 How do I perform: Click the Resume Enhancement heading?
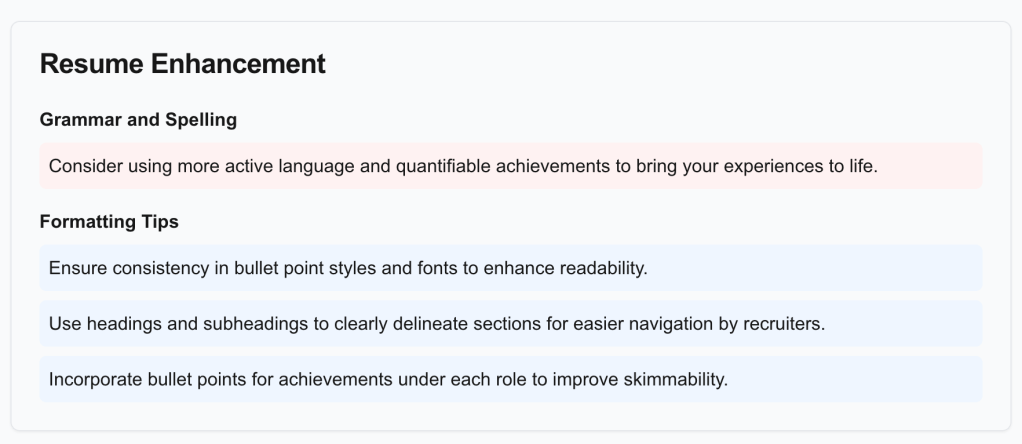click(183, 64)
